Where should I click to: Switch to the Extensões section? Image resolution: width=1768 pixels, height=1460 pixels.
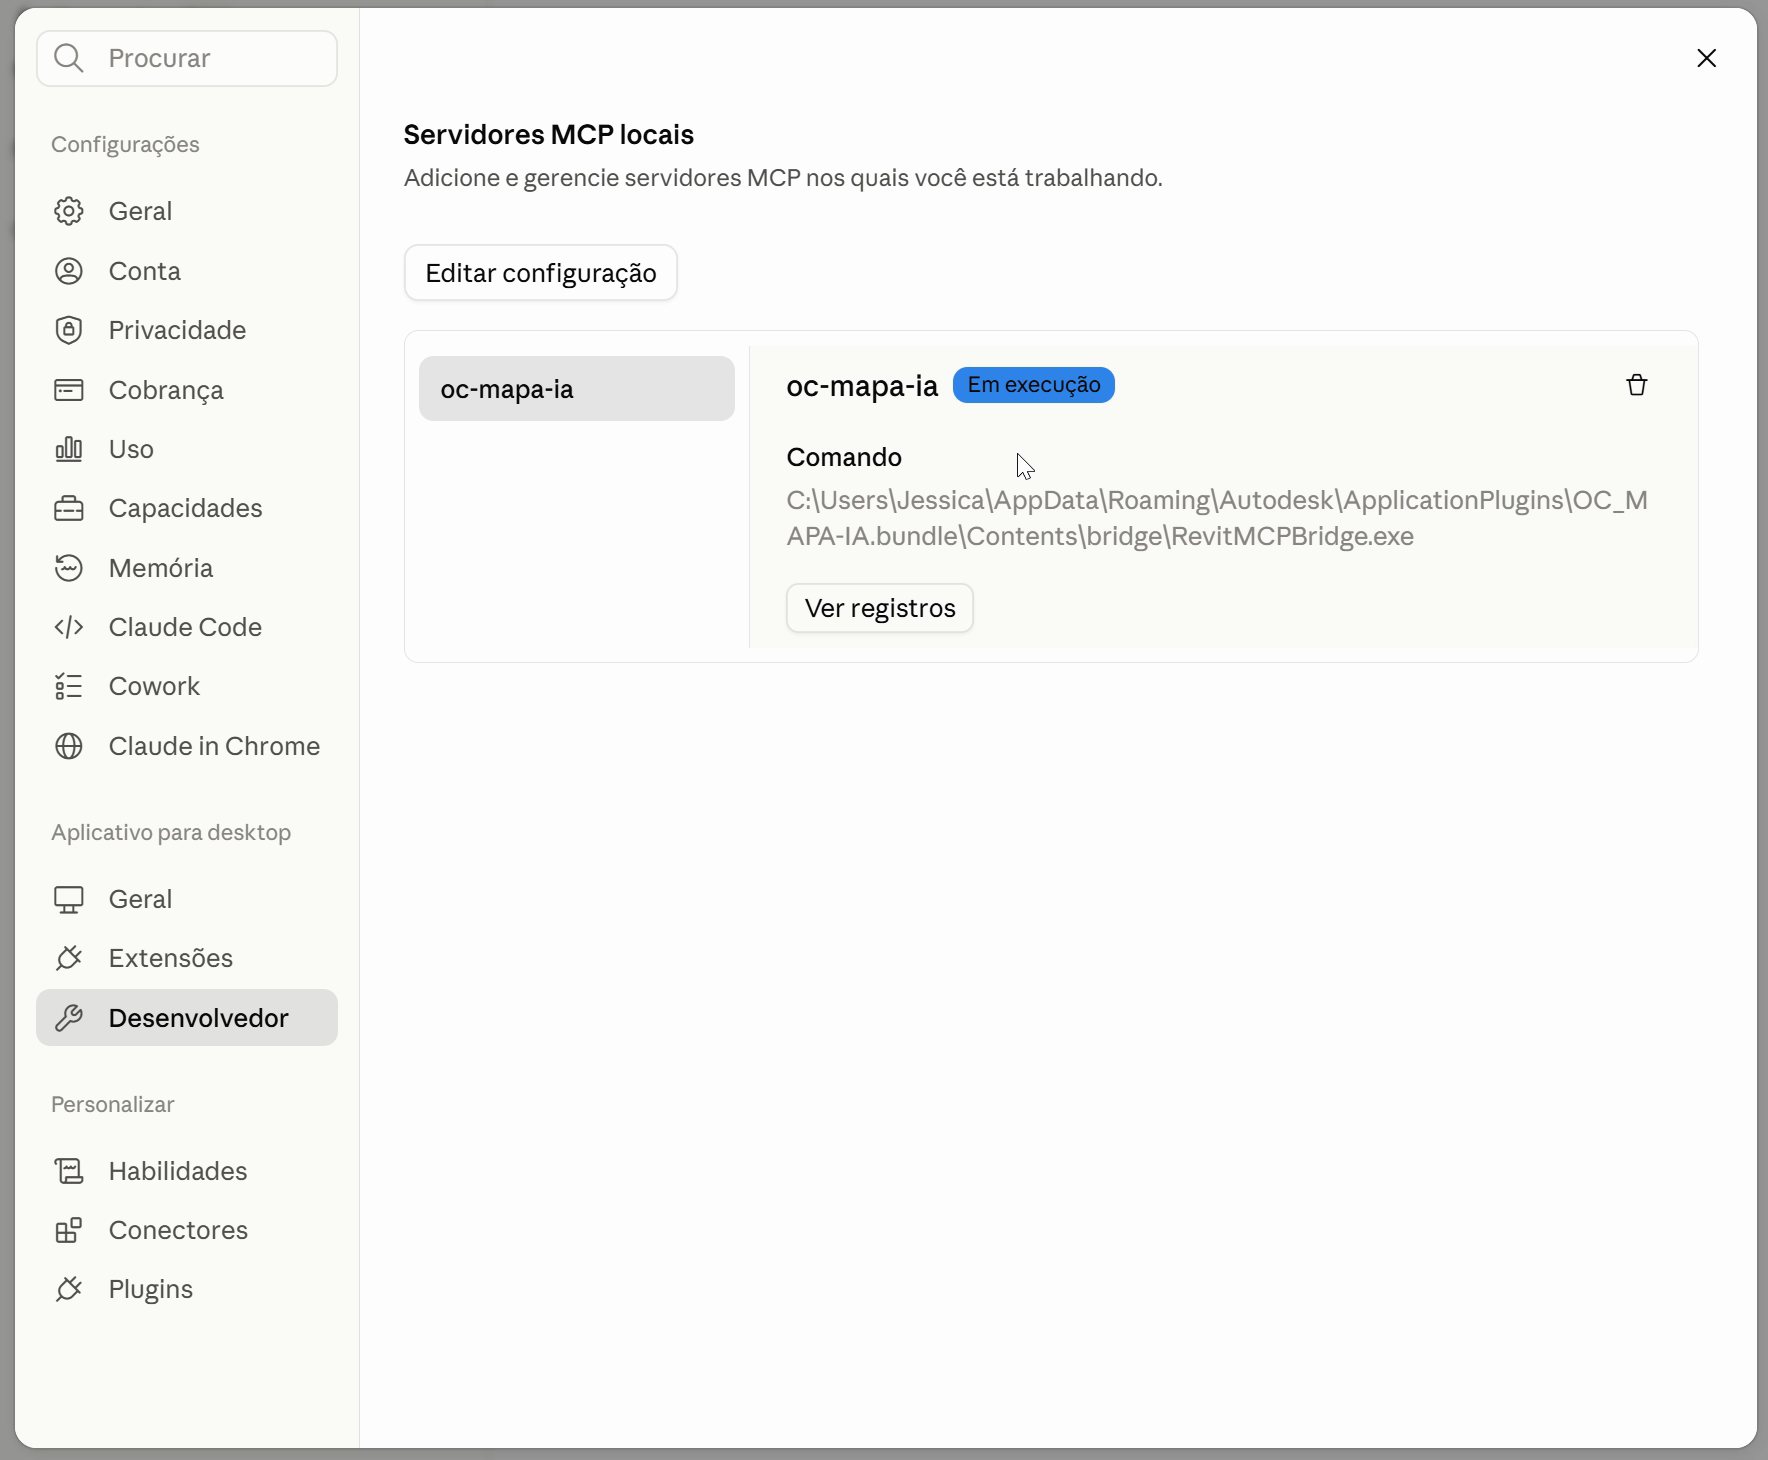(x=187, y=958)
